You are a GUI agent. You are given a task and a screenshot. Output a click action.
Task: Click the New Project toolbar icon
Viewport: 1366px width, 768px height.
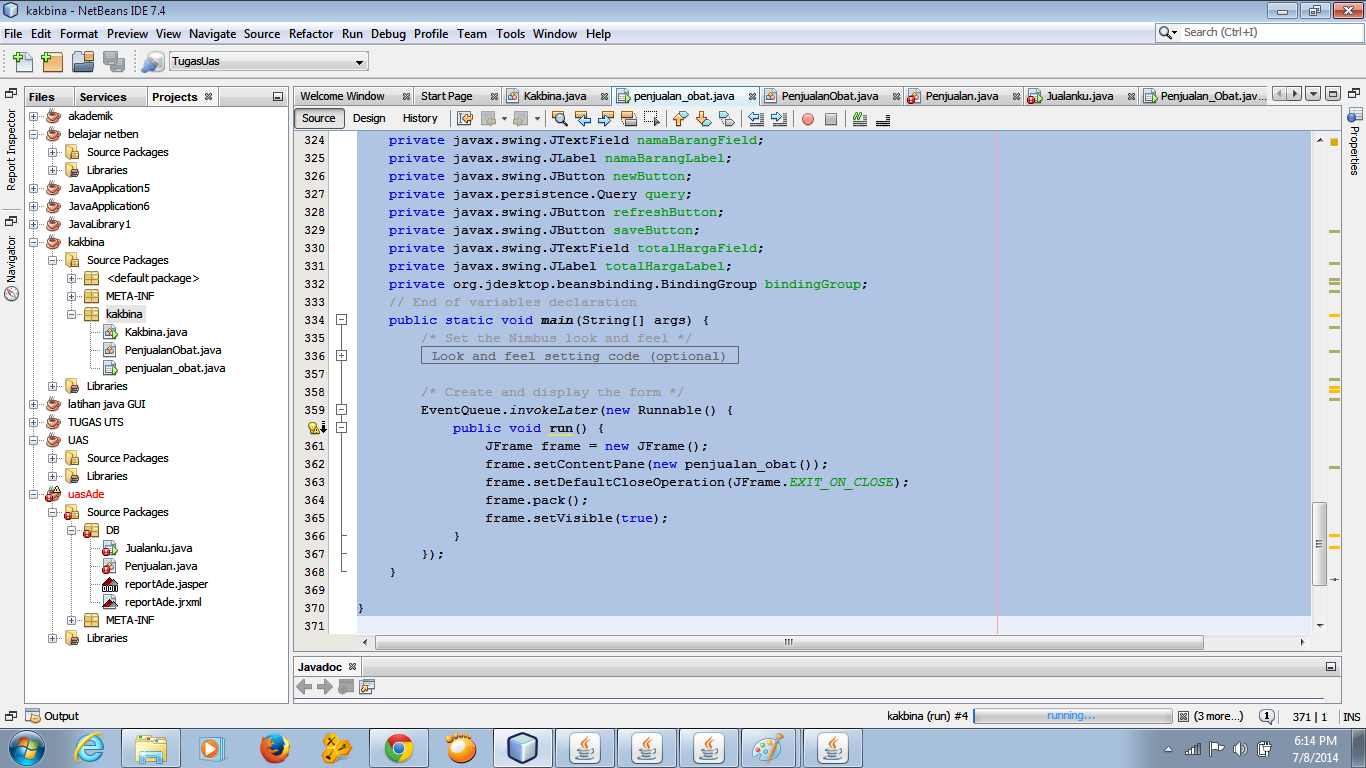(x=52, y=61)
